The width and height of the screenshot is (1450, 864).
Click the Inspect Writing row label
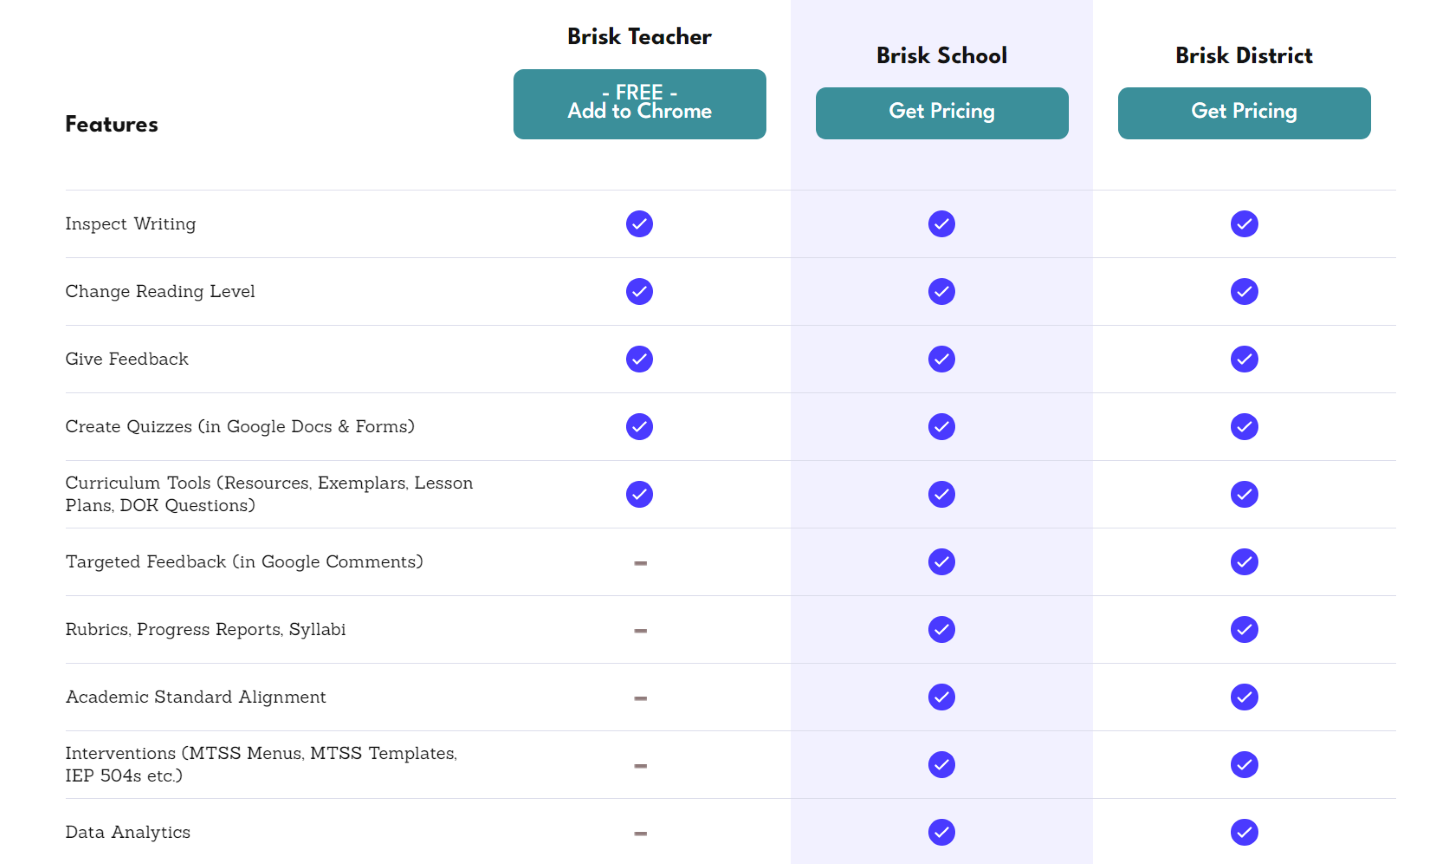coord(130,224)
